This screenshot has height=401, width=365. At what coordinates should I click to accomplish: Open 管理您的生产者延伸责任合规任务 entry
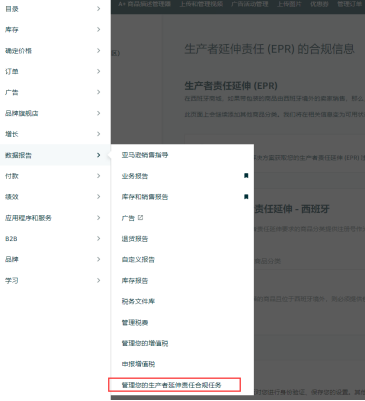[171, 385]
